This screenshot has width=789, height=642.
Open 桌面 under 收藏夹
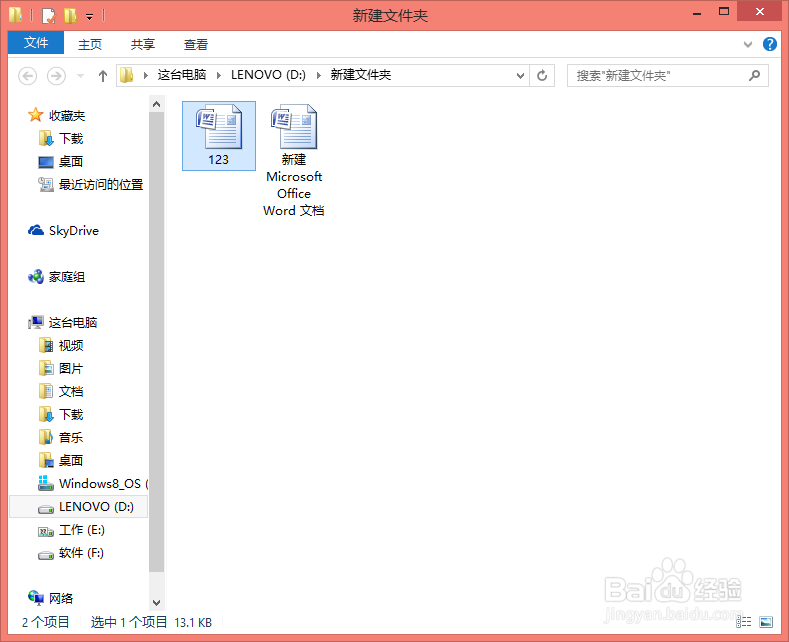click(60, 162)
